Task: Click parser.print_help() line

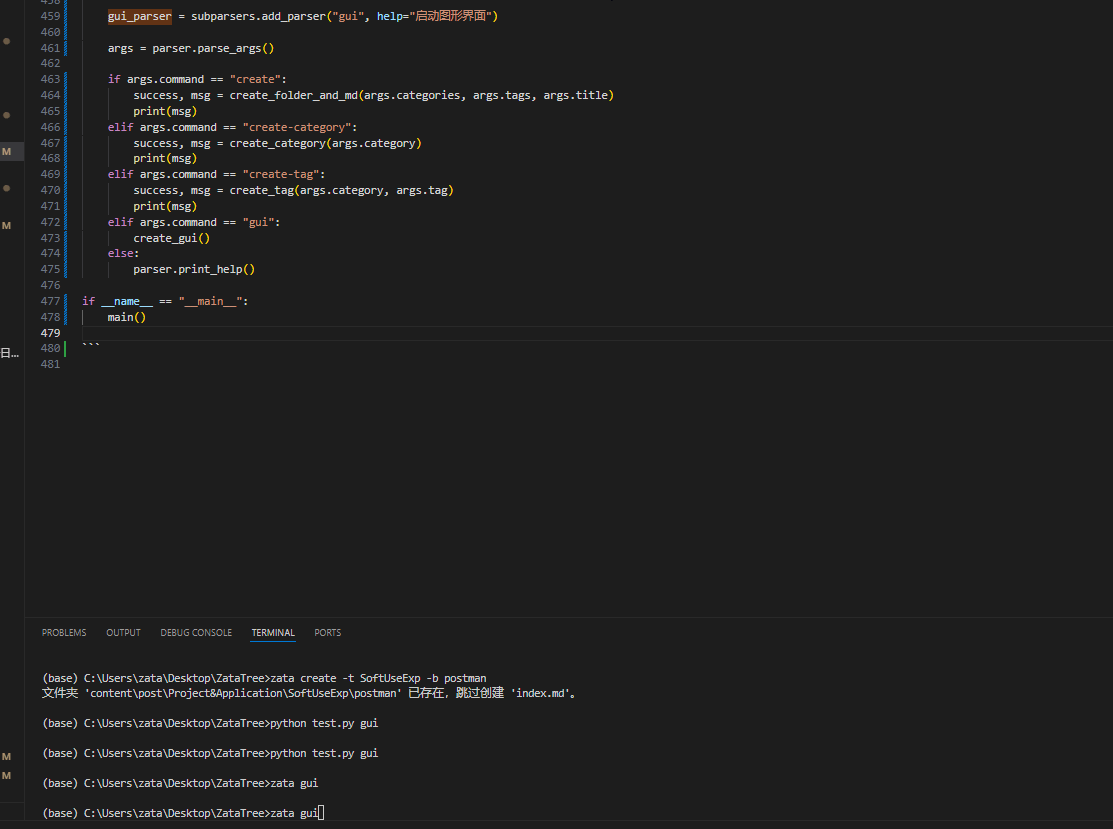Action: (194, 270)
